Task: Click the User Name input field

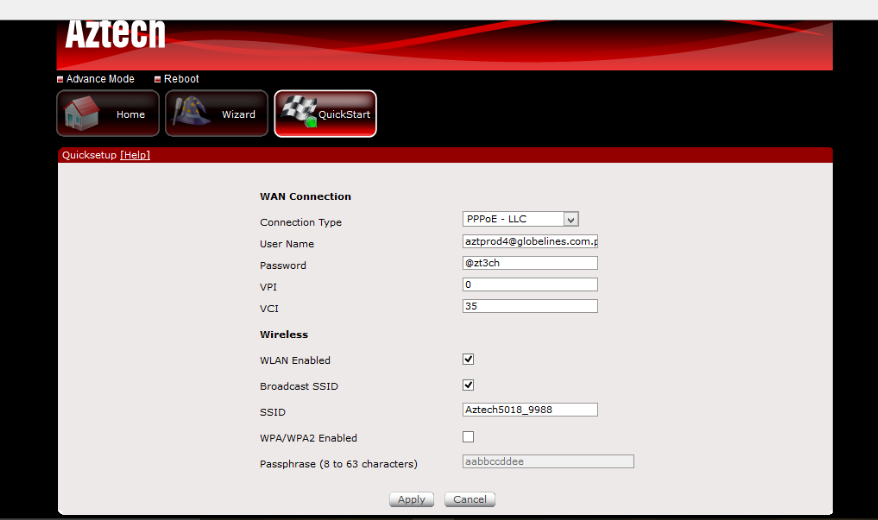Action: [x=530, y=241]
